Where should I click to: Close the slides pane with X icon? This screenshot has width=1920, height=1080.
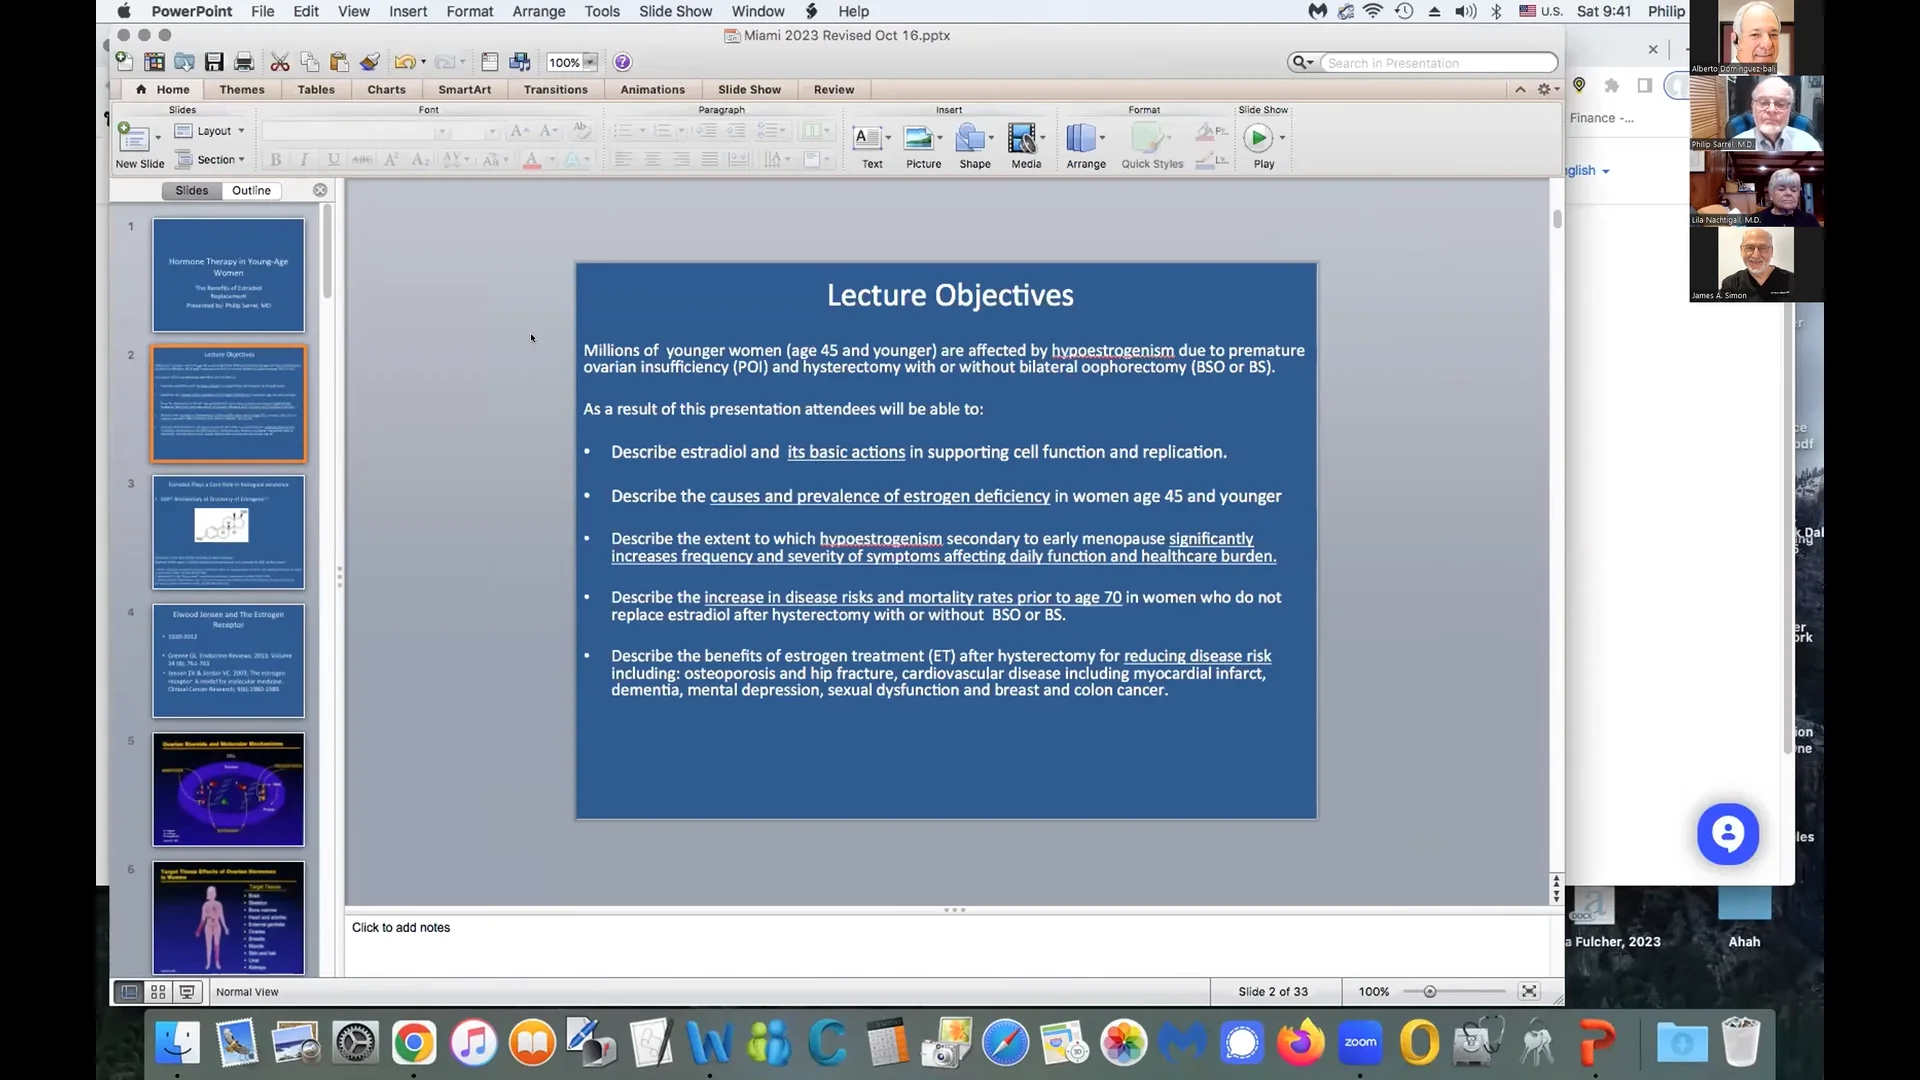pyautogui.click(x=320, y=190)
